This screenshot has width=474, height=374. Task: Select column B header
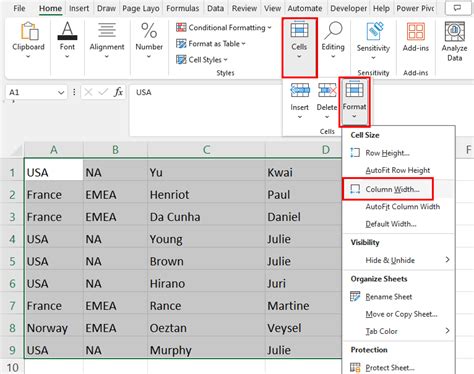click(x=115, y=150)
